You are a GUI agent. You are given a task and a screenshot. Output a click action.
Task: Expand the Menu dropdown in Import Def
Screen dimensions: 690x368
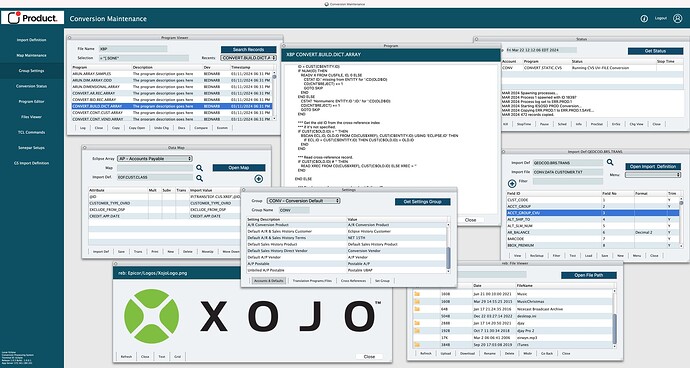point(653,175)
